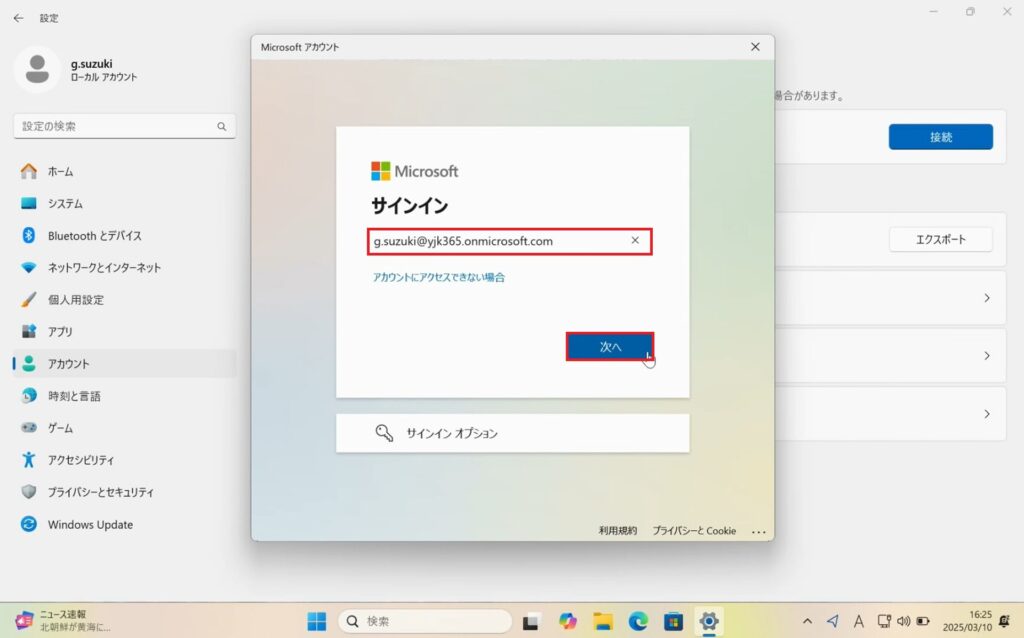Click the エクスポート button in Settings
Viewport: 1024px width, 638px height.
click(x=940, y=240)
